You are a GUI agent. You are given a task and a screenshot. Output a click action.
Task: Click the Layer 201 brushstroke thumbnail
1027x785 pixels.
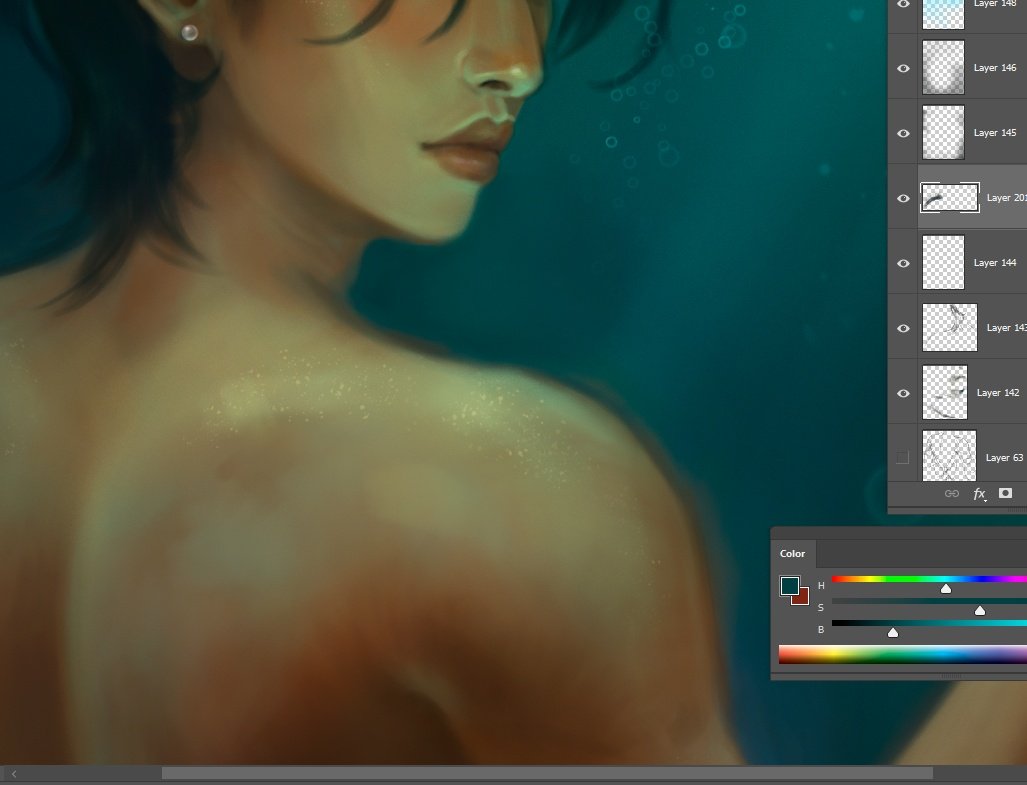(950, 198)
